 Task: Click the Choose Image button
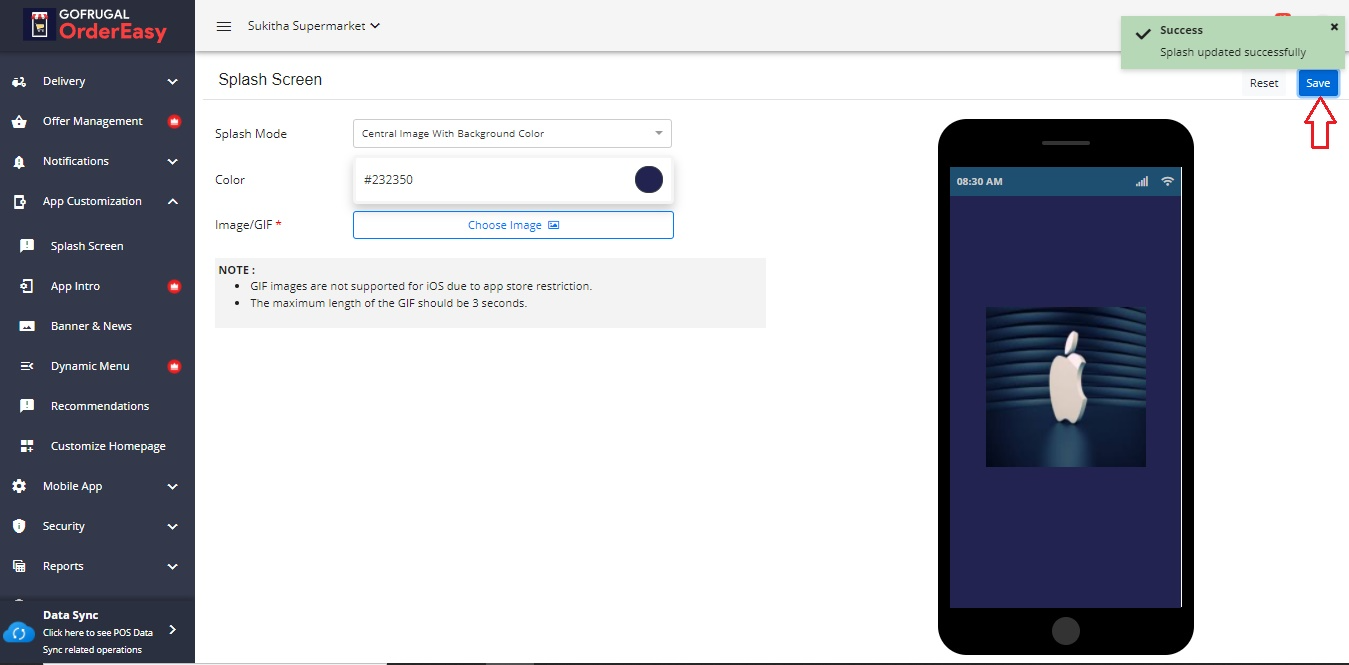click(x=513, y=225)
